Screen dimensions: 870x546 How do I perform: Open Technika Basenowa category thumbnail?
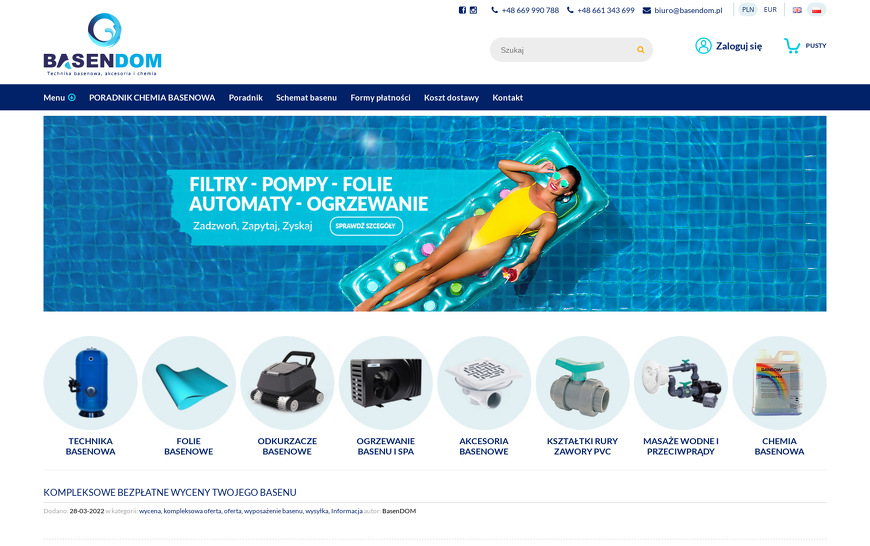90,383
